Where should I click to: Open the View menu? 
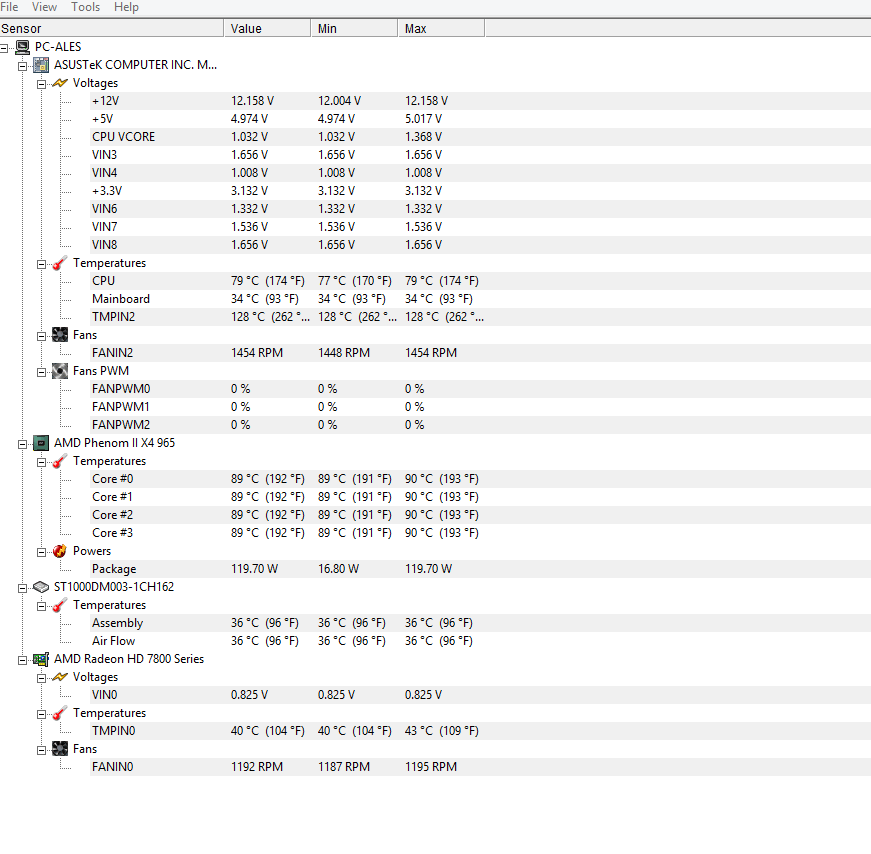click(x=44, y=7)
